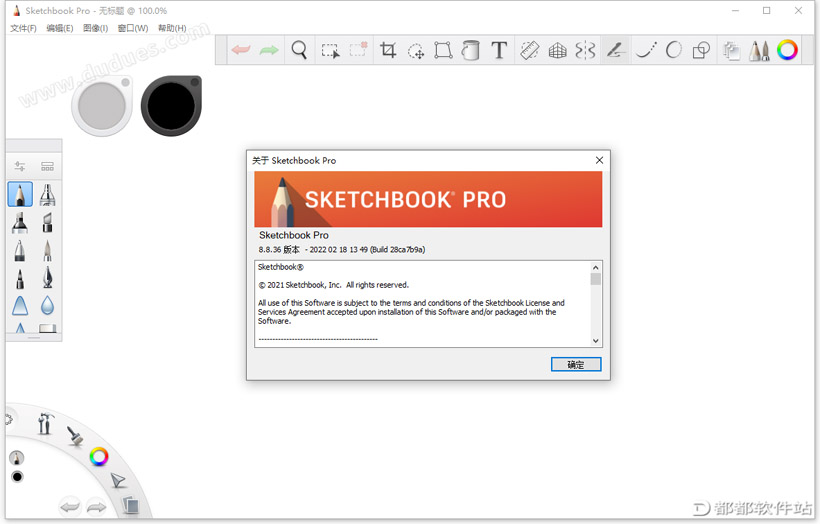Select the Predictive Stroke curve tool
Image resolution: width=820 pixels, height=524 pixels.
(646, 50)
